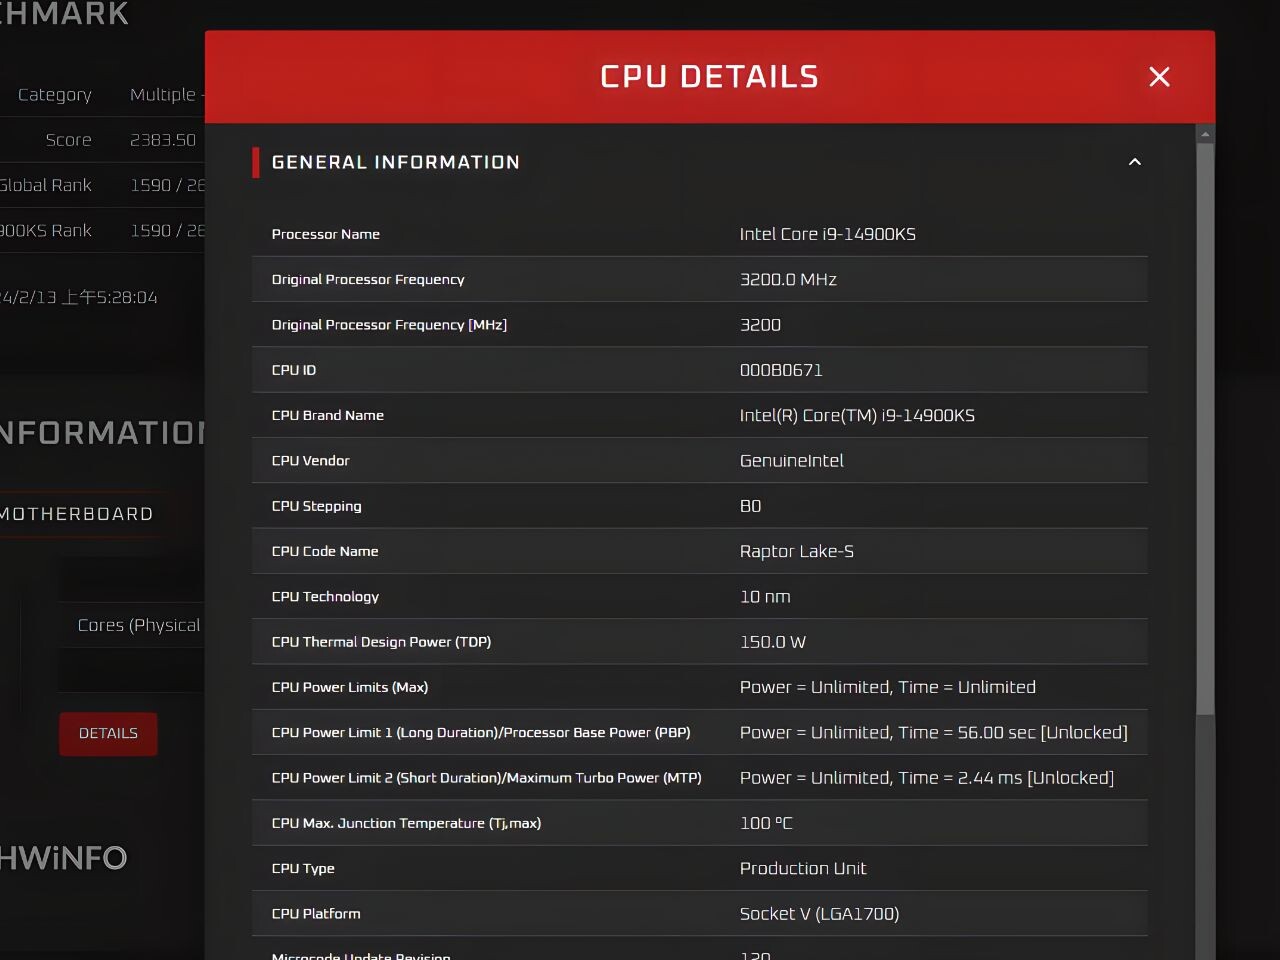Close the CPU Details dialog

(1159, 77)
